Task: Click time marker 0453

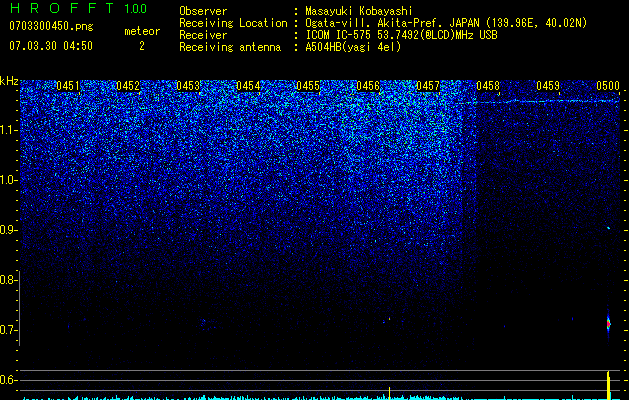Action: [x=188, y=86]
